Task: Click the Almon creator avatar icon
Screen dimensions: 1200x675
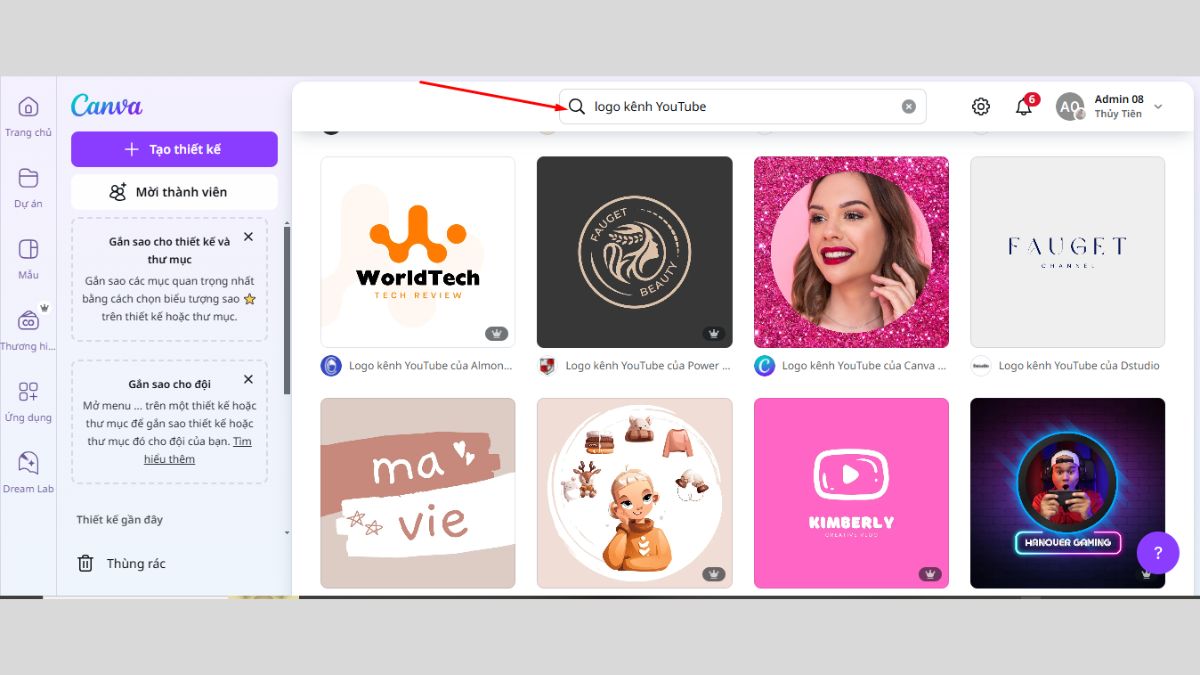Action: [x=331, y=366]
